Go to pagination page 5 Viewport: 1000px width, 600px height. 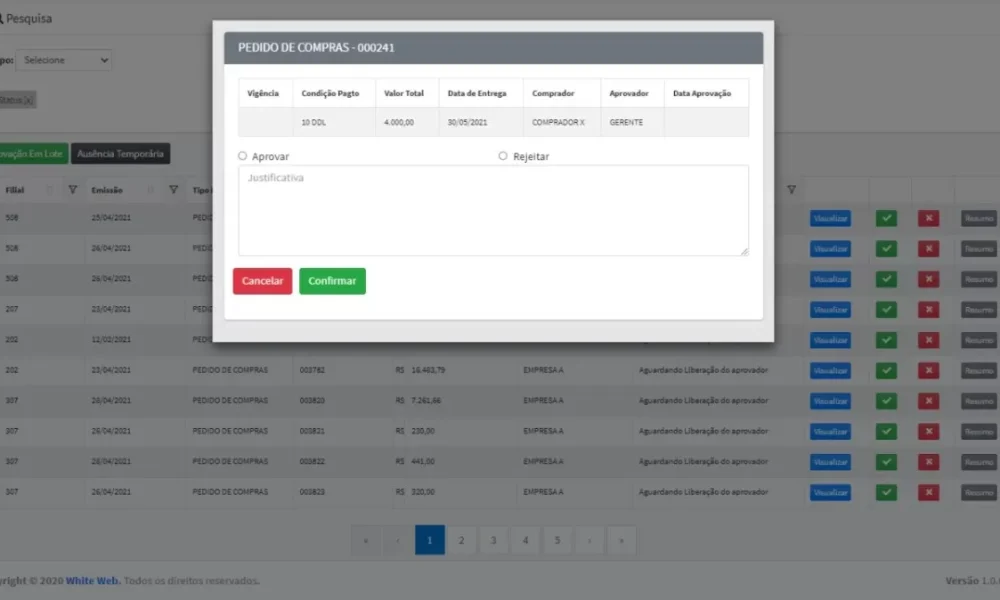[557, 540]
